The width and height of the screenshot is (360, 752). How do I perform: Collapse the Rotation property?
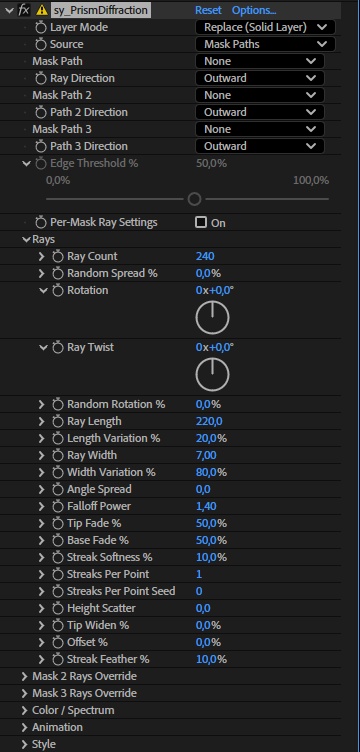pos(43,290)
